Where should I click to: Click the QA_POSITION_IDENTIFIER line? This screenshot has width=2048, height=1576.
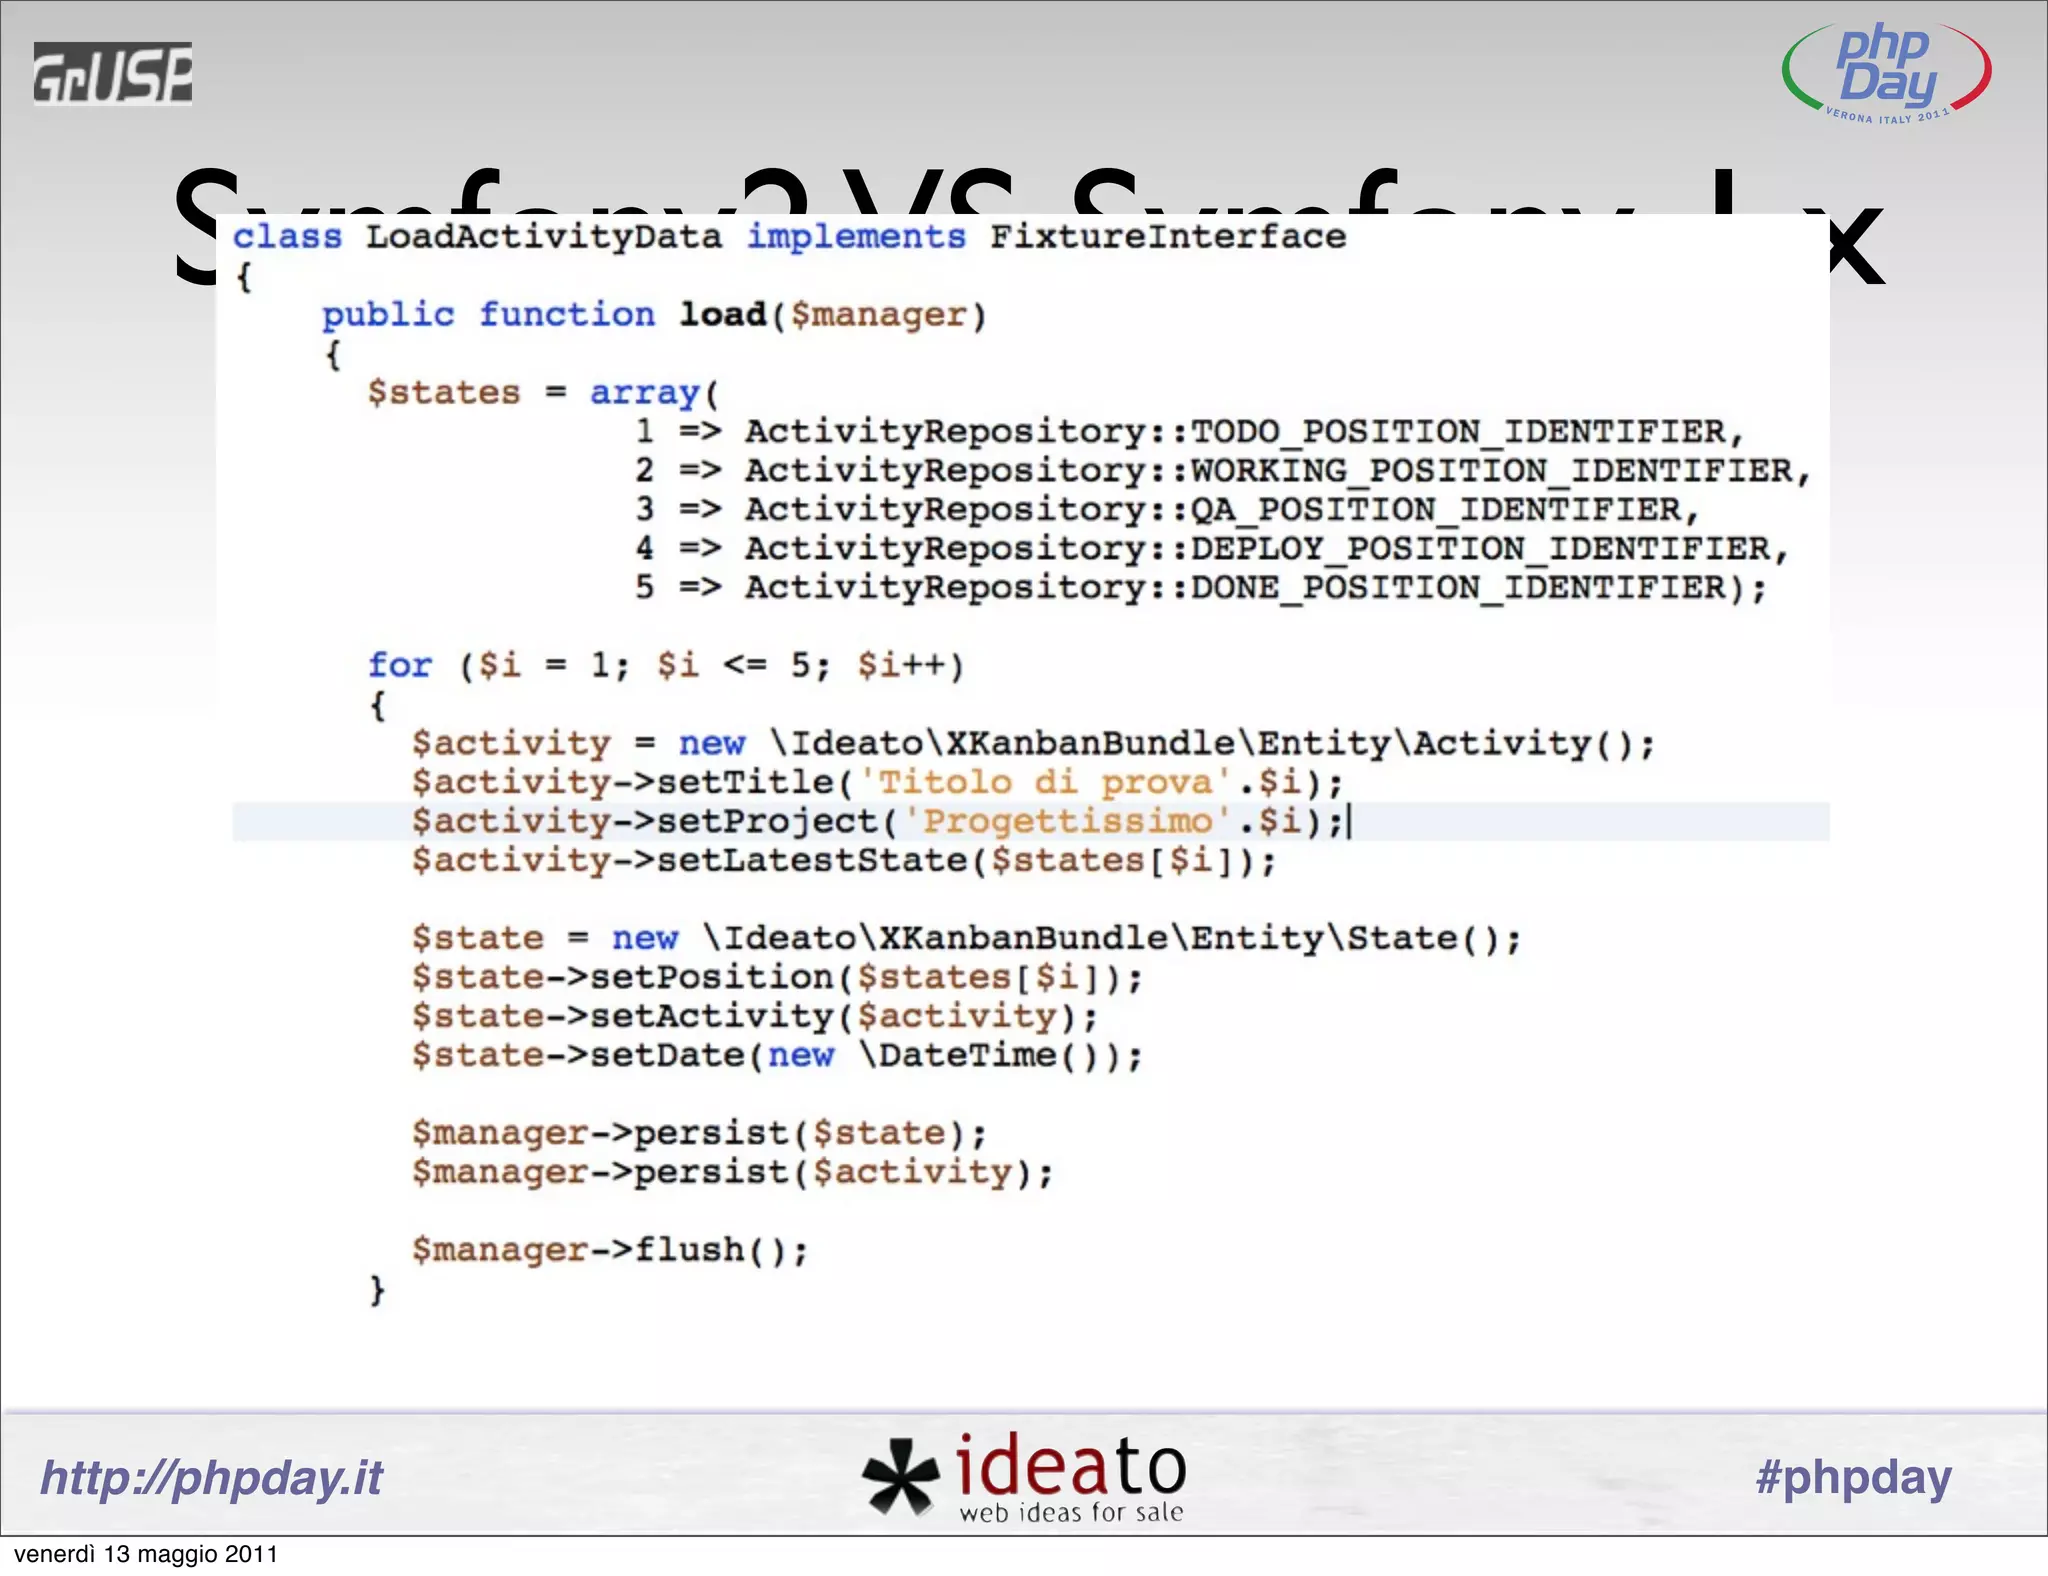(1167, 509)
